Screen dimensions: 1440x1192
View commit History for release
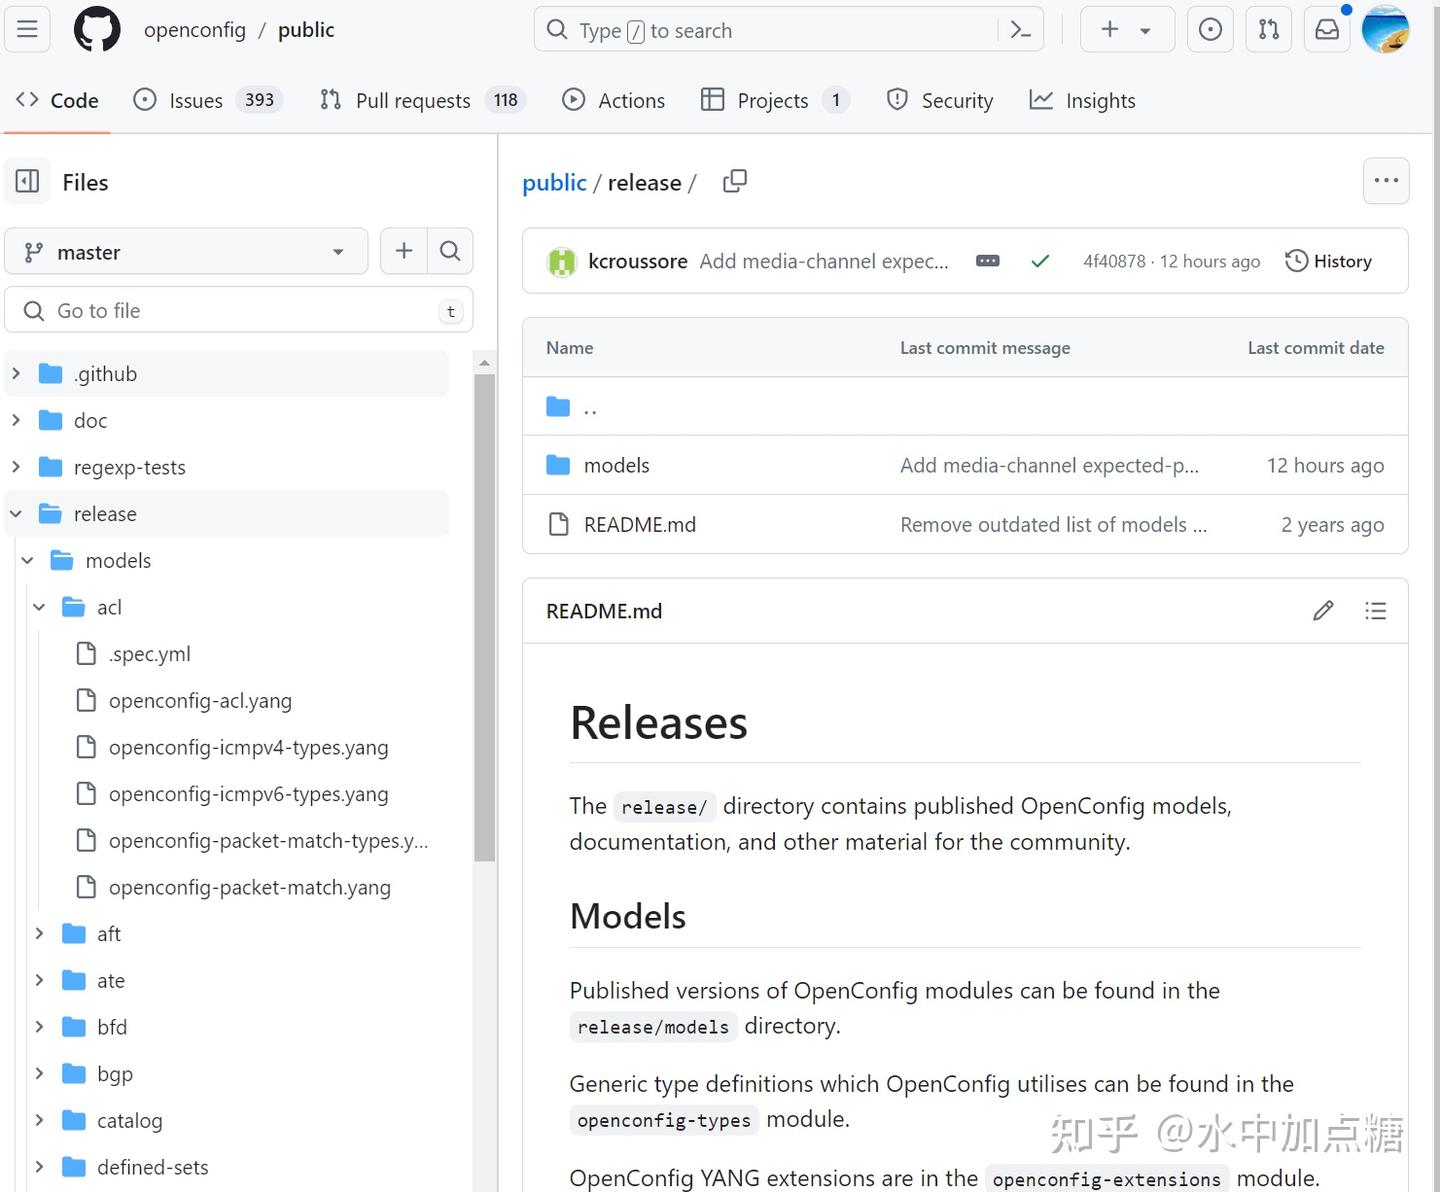tap(1329, 261)
